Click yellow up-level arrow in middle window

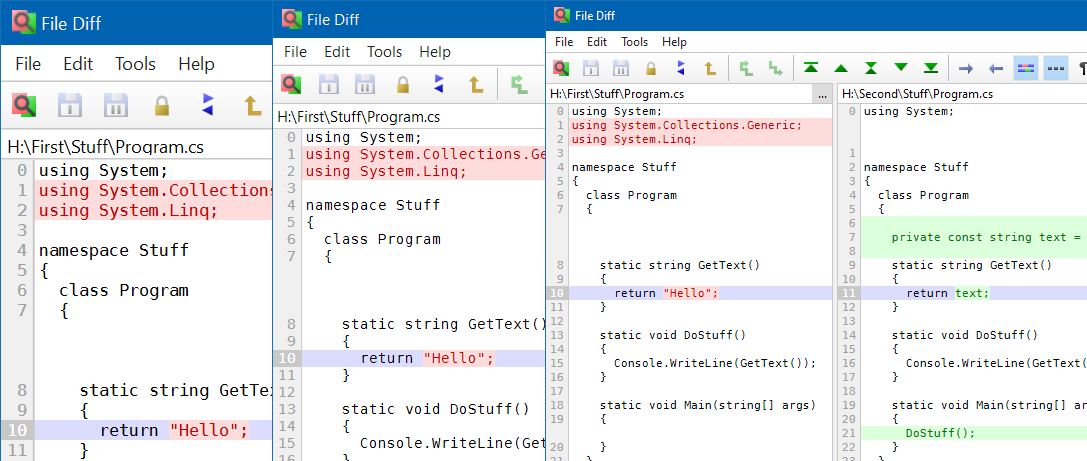pos(476,85)
